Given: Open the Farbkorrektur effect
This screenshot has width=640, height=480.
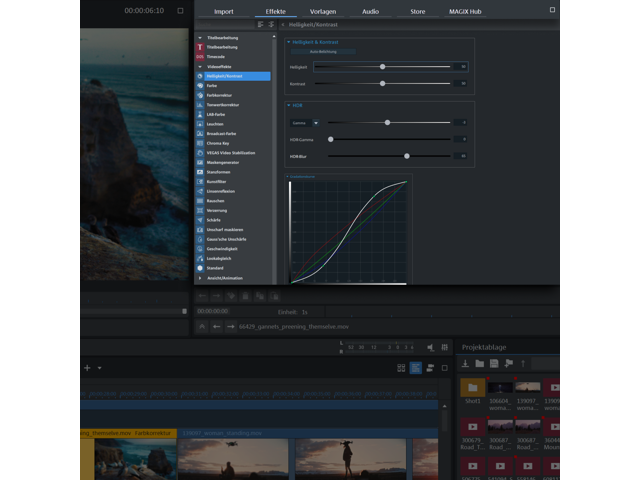Looking at the screenshot, I should coord(220,95).
